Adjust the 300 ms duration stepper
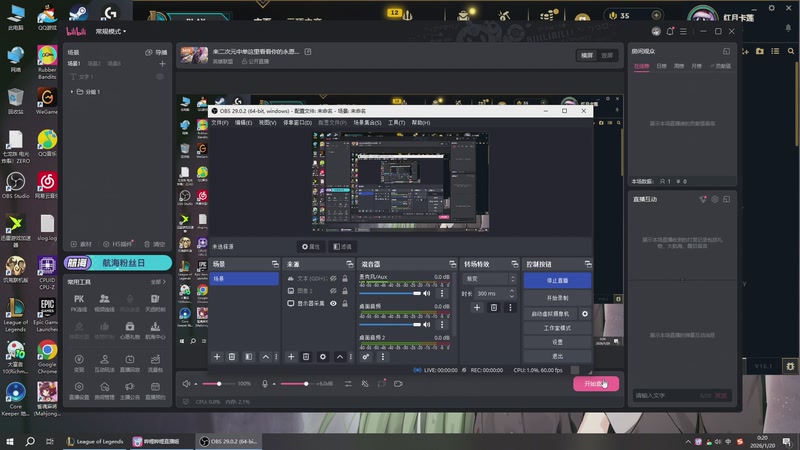Image resolution: width=800 pixels, height=450 pixels. (512, 293)
